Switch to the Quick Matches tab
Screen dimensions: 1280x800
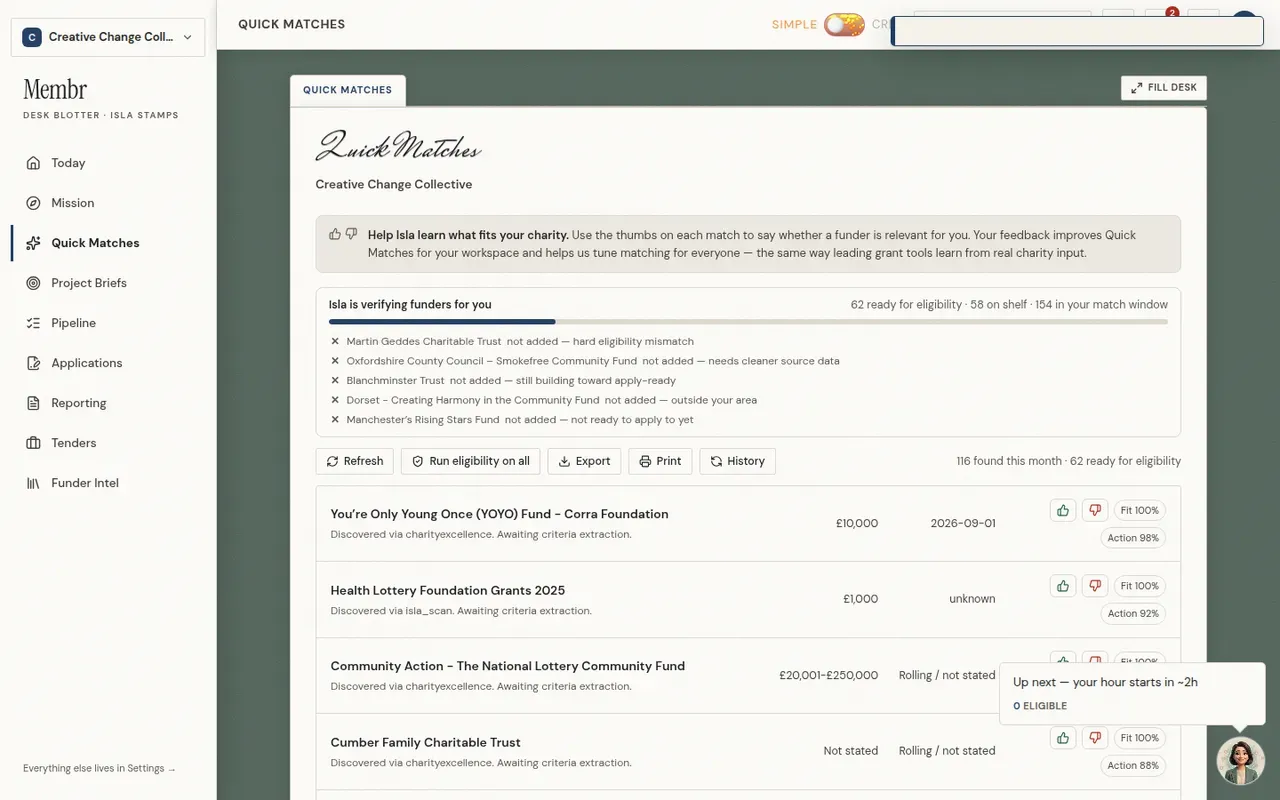coord(347,90)
